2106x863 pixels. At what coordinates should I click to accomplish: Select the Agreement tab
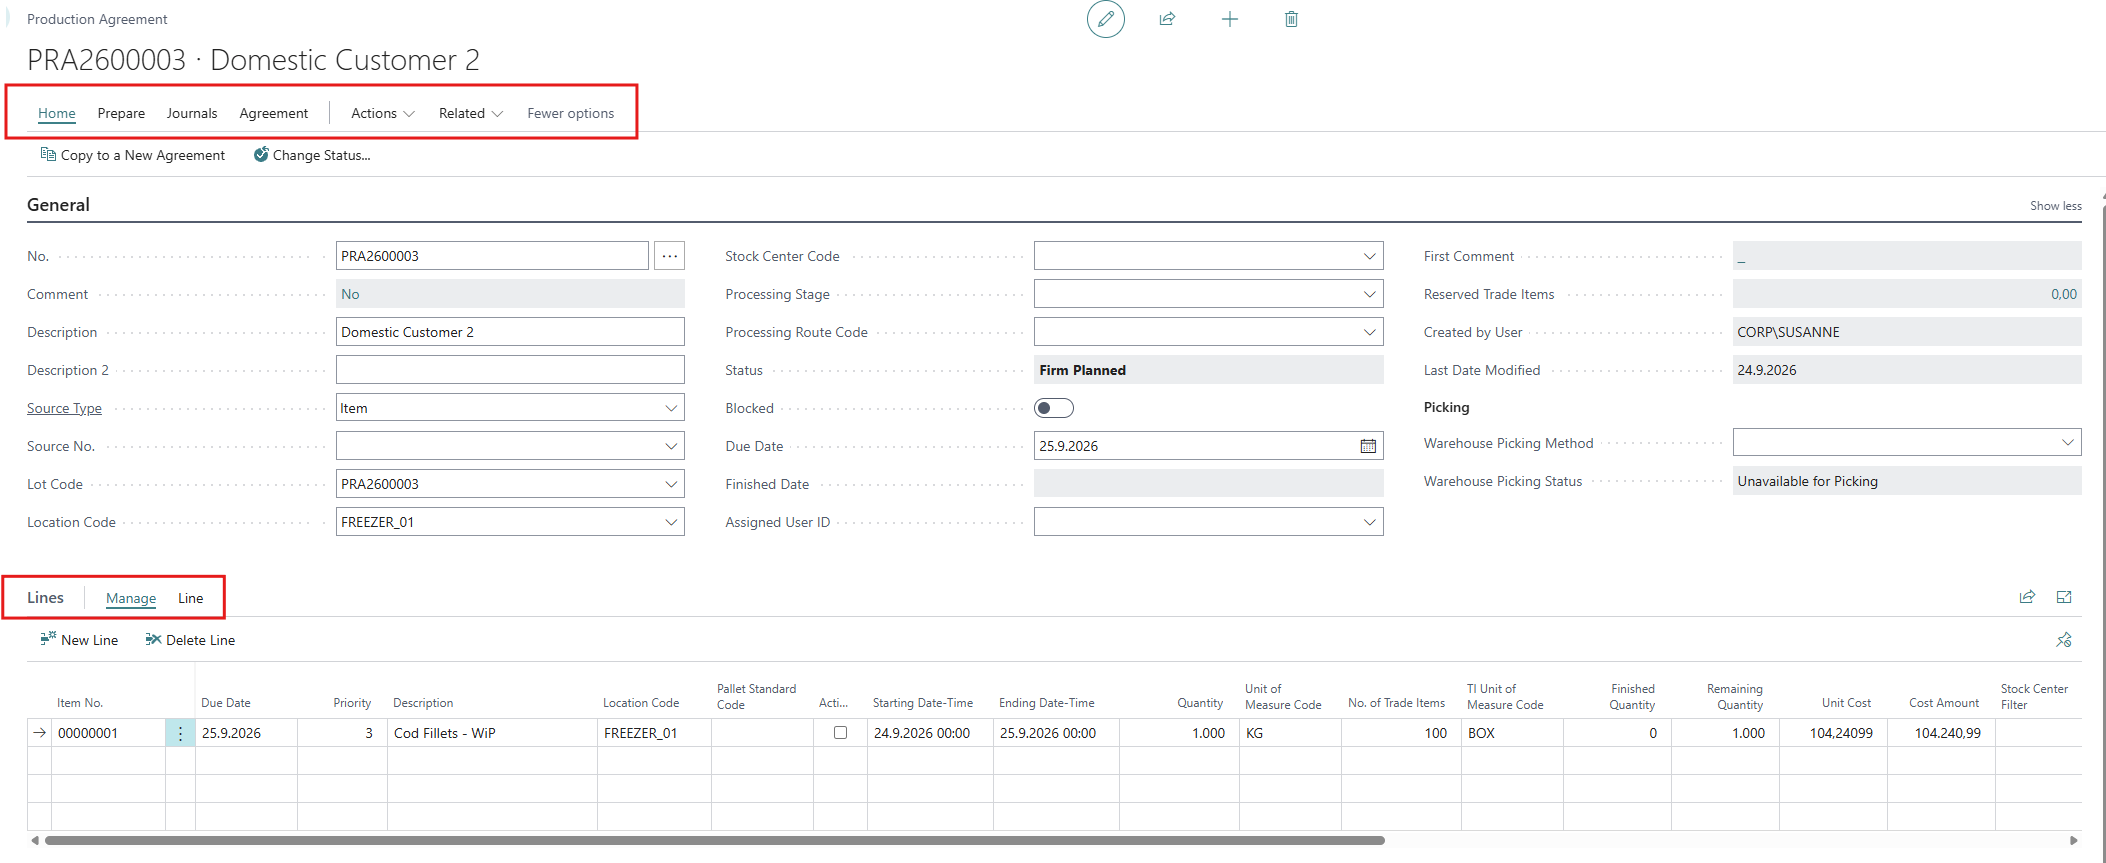[274, 113]
